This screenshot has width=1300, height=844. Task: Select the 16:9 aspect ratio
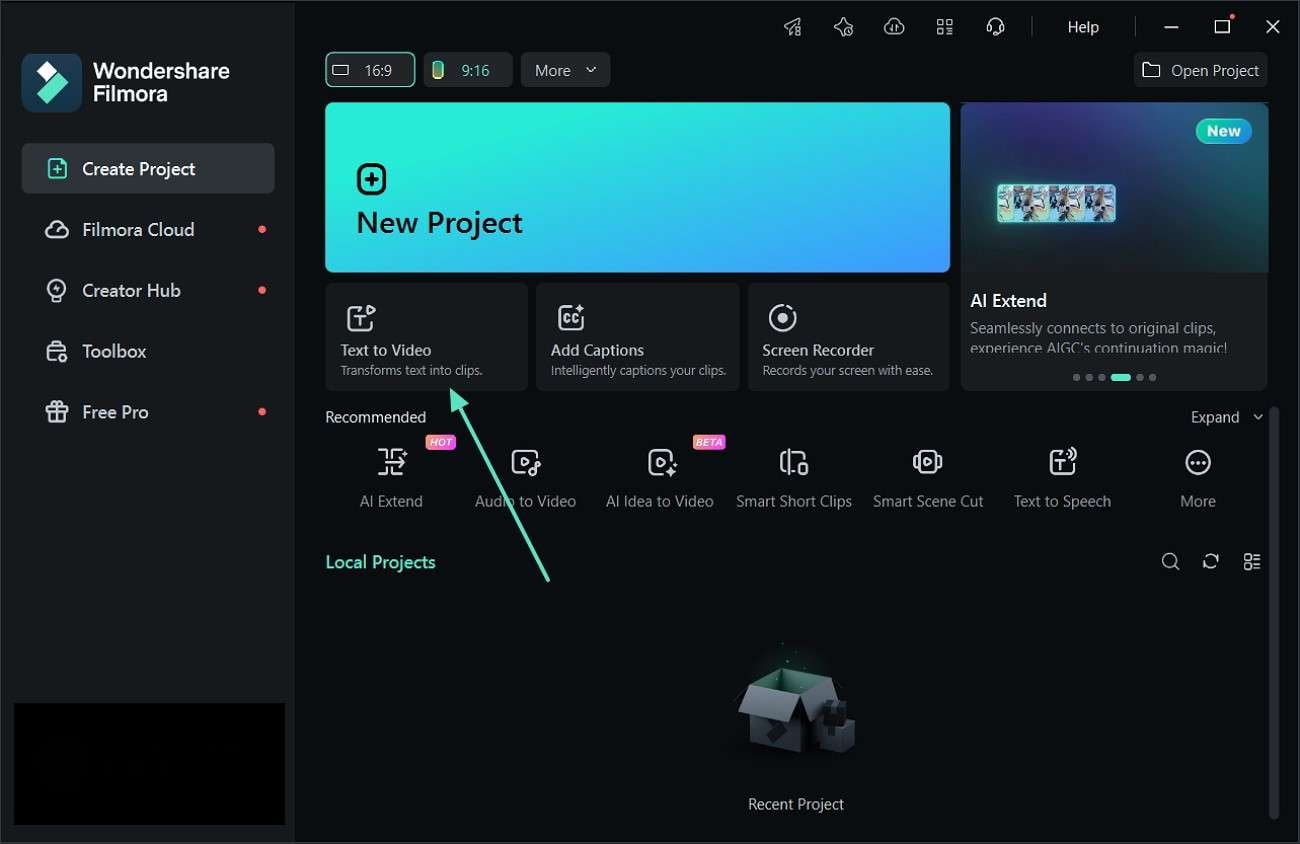(370, 70)
